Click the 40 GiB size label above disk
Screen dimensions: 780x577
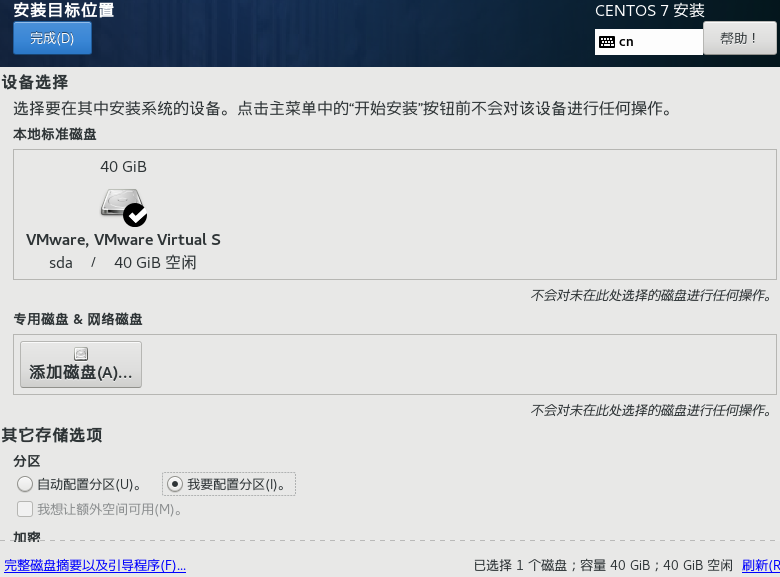point(123,167)
